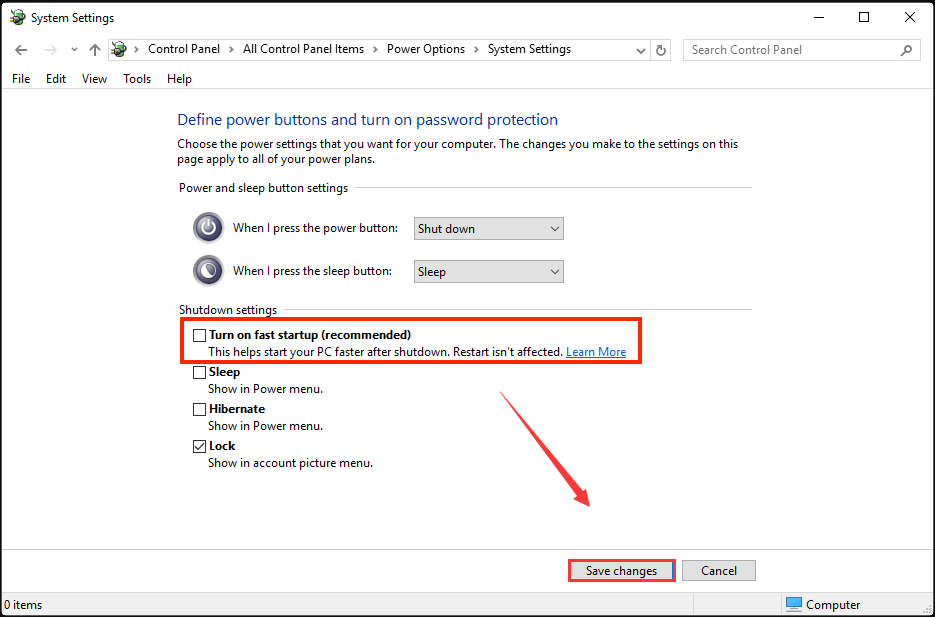The height and width of the screenshot is (617, 935).
Task: Click the System Settings breadcrumb
Action: click(530, 49)
